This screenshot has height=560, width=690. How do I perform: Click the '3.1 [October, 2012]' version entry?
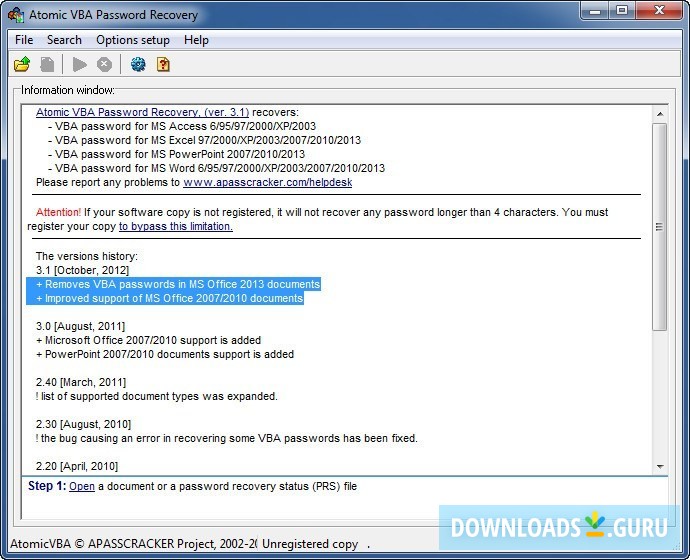(x=82, y=270)
